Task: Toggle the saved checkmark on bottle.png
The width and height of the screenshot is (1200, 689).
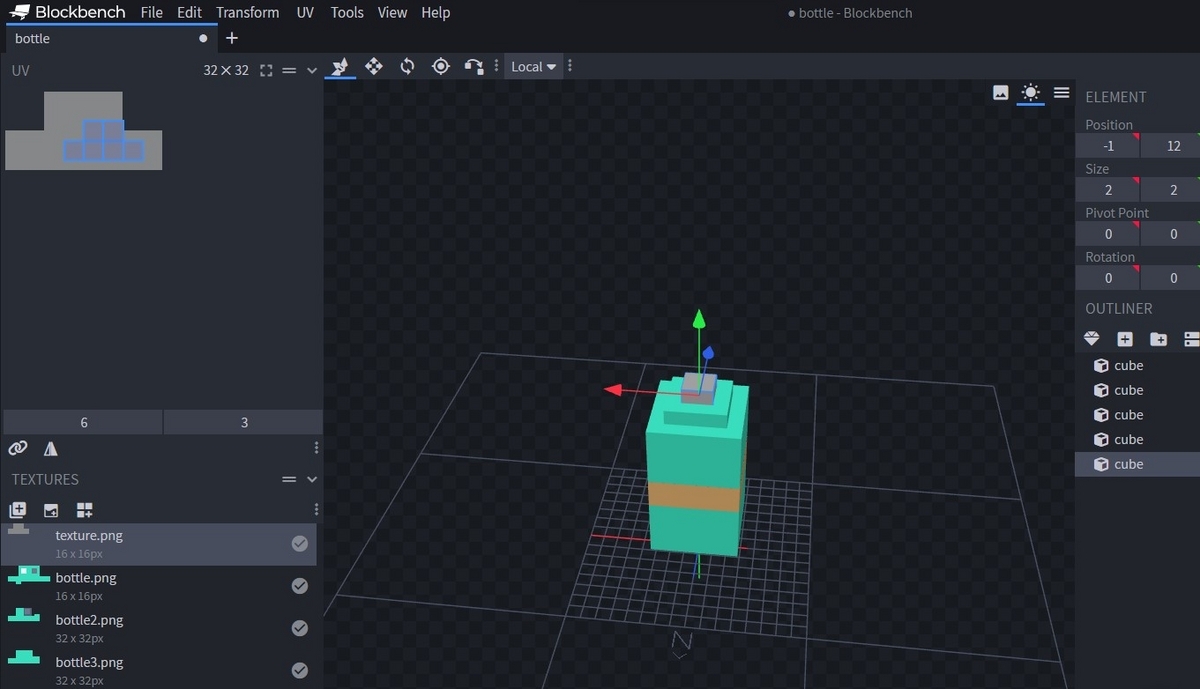Action: [299, 586]
